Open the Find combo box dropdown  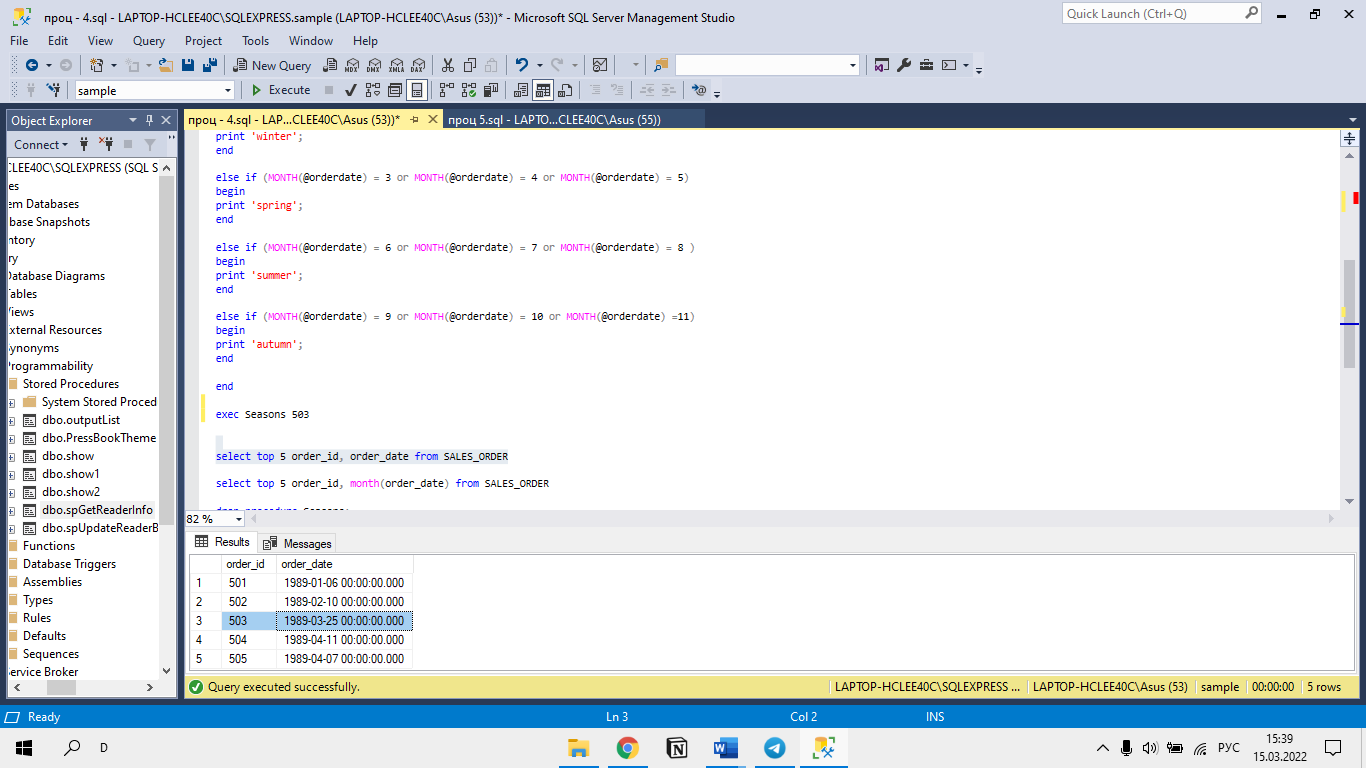(852, 65)
